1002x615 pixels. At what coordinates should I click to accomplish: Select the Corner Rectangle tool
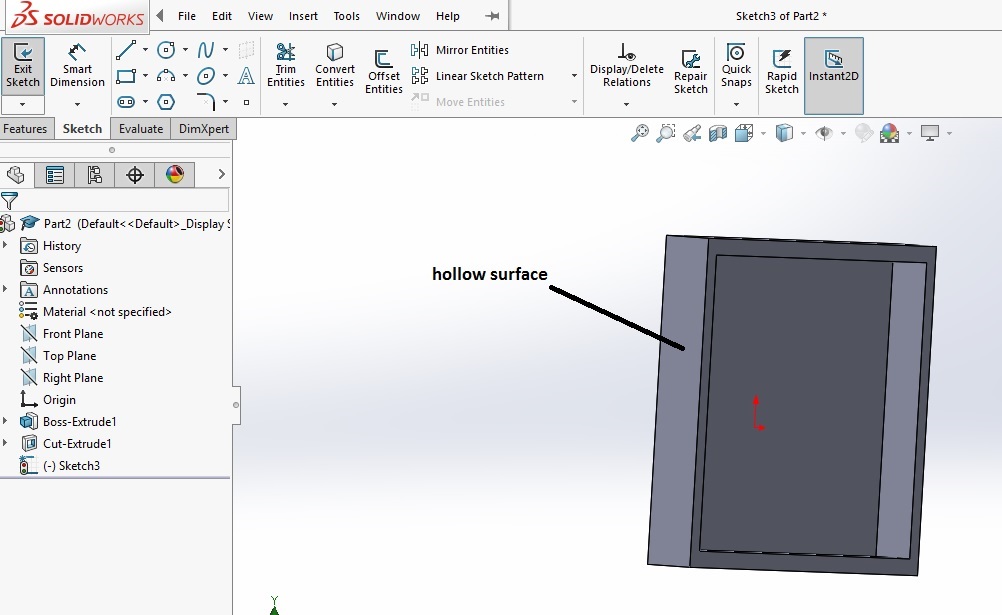(x=126, y=76)
